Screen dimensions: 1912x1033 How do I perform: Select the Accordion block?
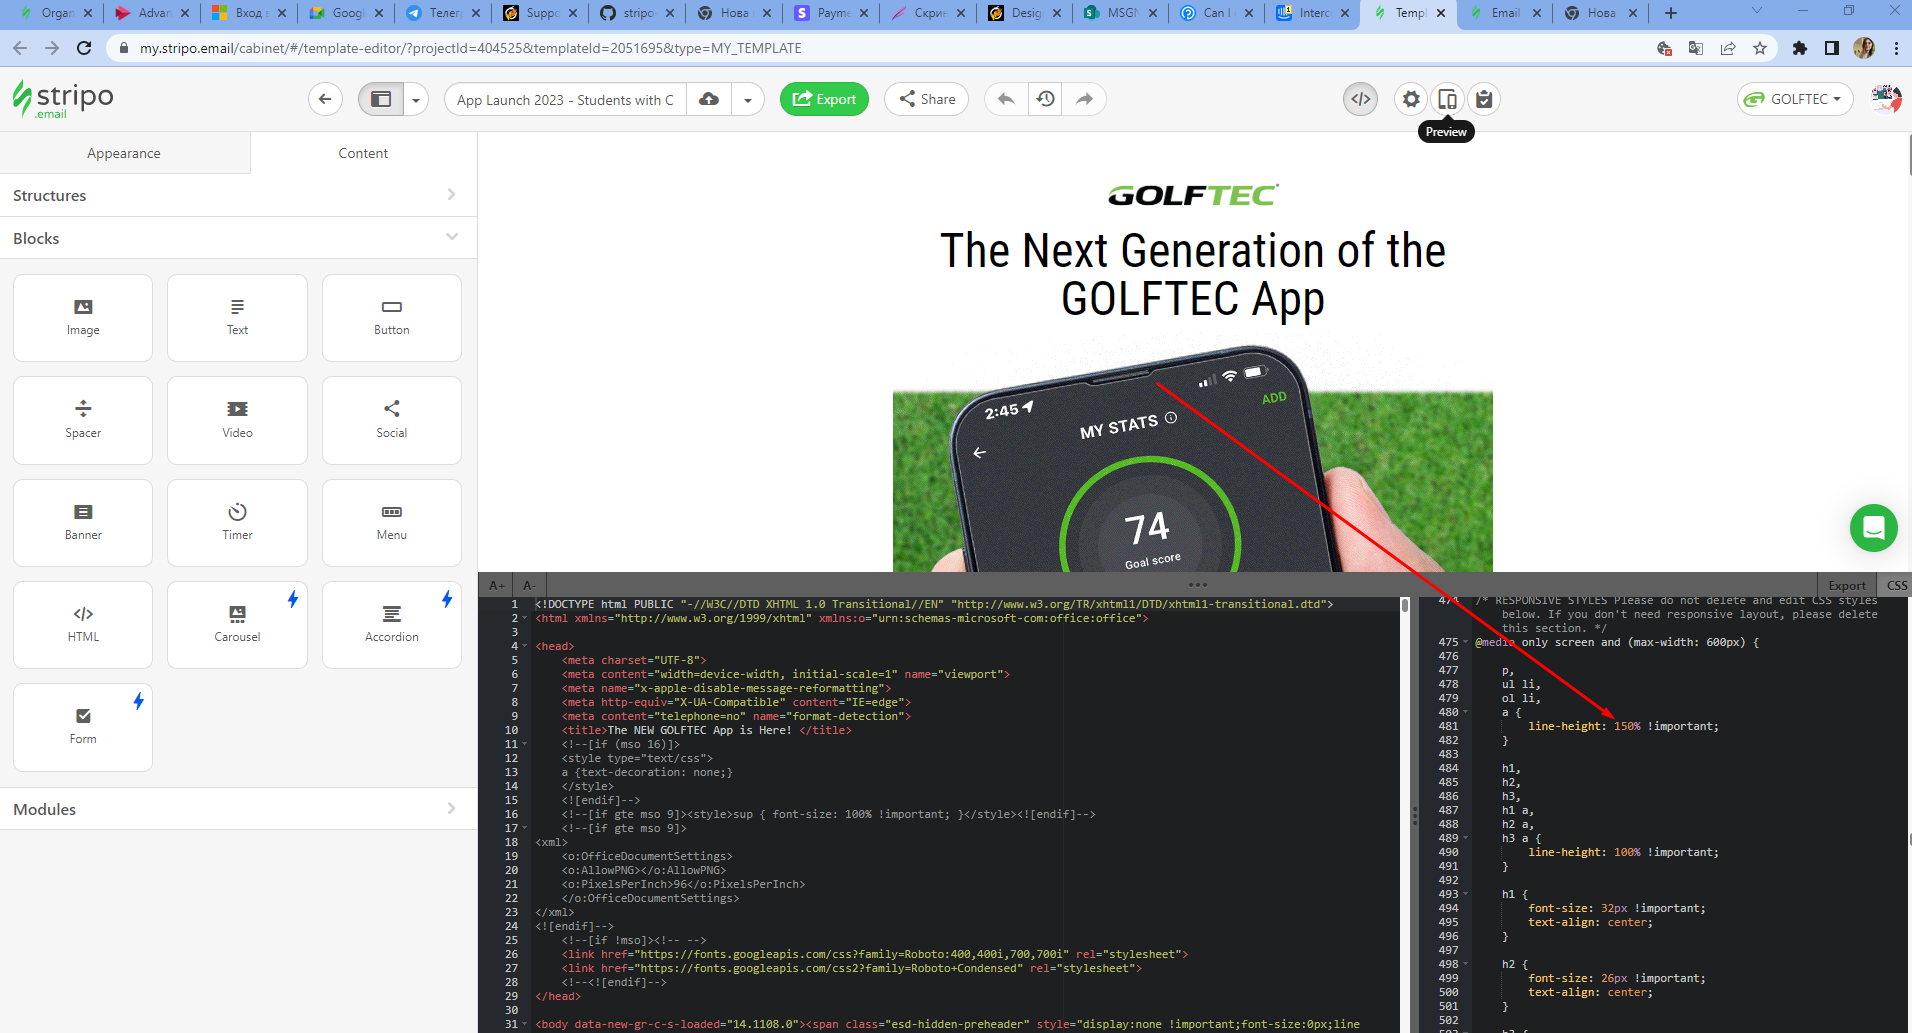click(392, 624)
